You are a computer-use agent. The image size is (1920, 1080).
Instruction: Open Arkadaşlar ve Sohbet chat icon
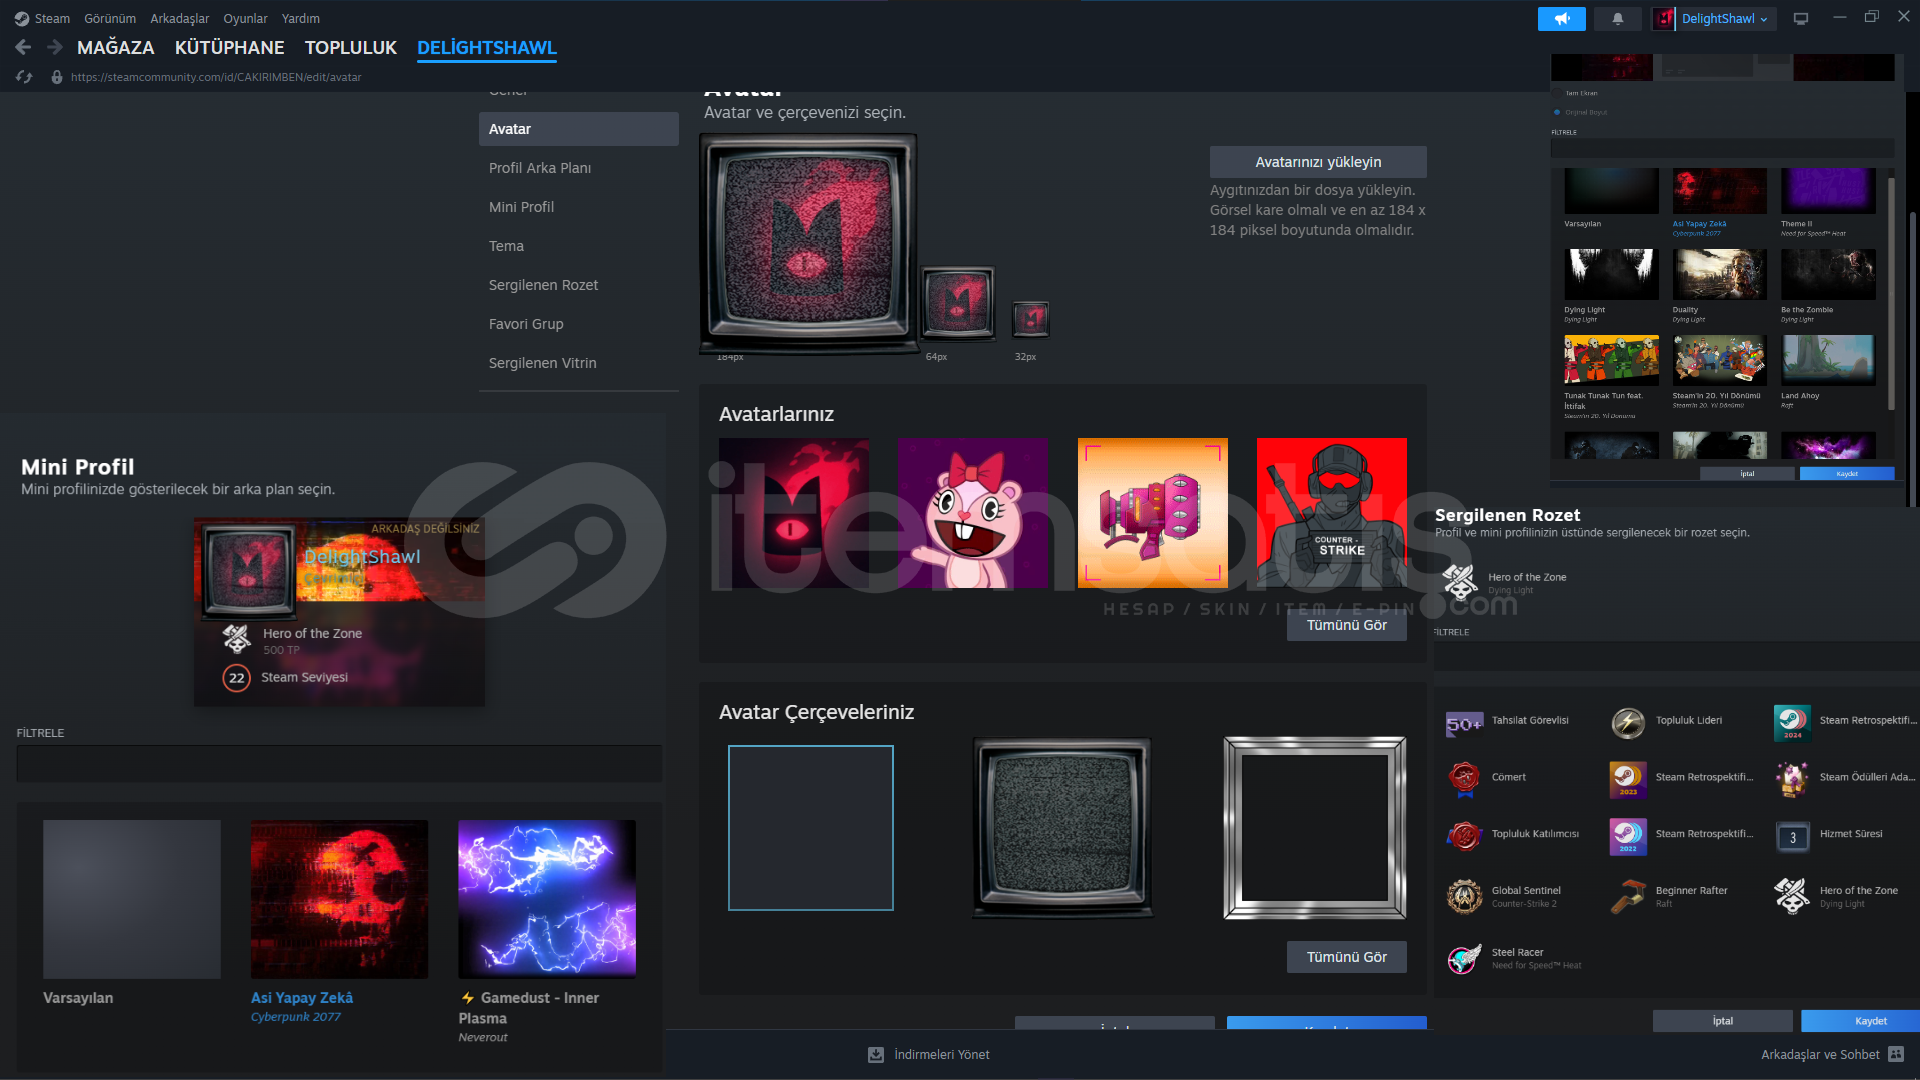click(1896, 1054)
